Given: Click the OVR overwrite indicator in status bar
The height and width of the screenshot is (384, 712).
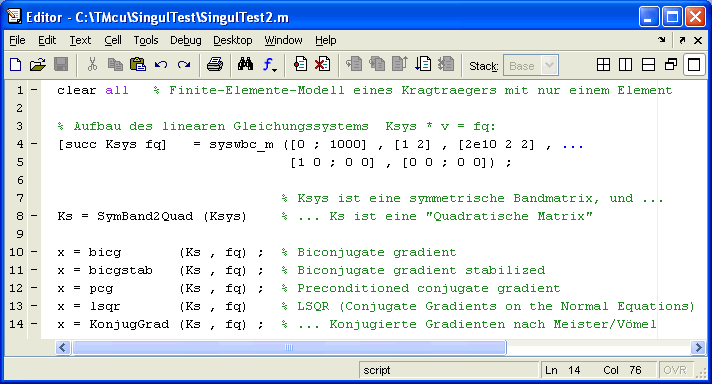Looking at the screenshot, I should 675,370.
